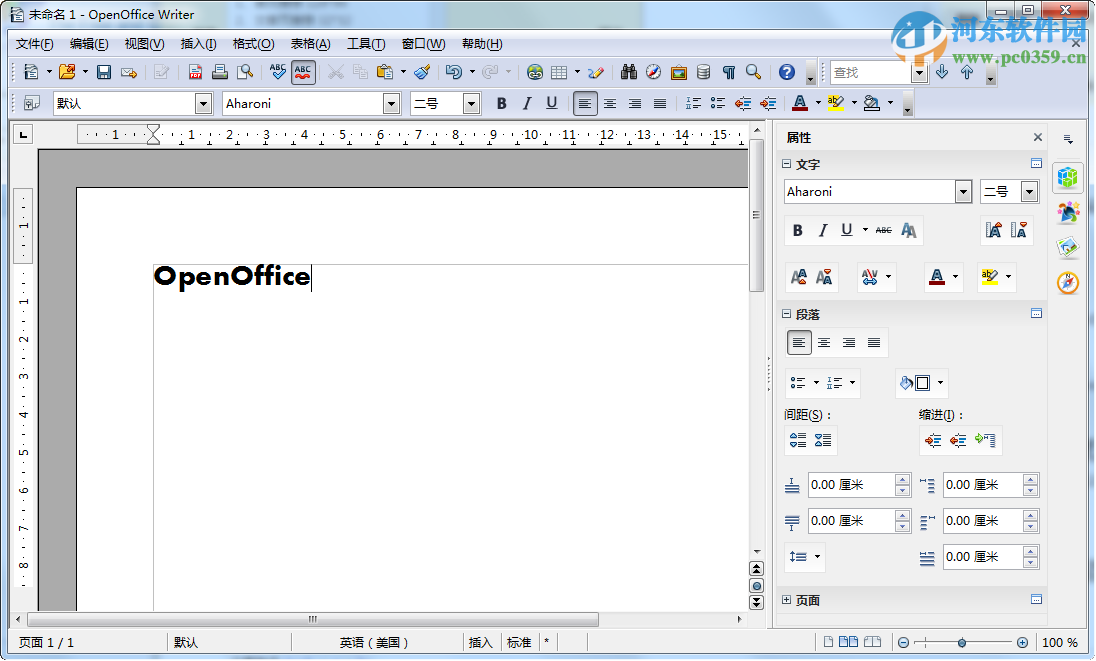Open the Print File Directly icon

[x=219, y=72]
